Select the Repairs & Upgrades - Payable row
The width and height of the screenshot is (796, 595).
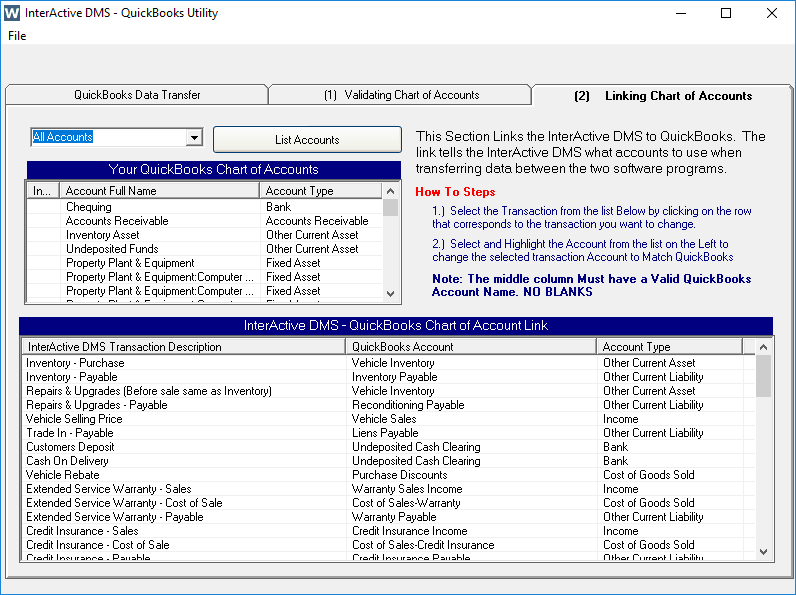click(x=388, y=405)
